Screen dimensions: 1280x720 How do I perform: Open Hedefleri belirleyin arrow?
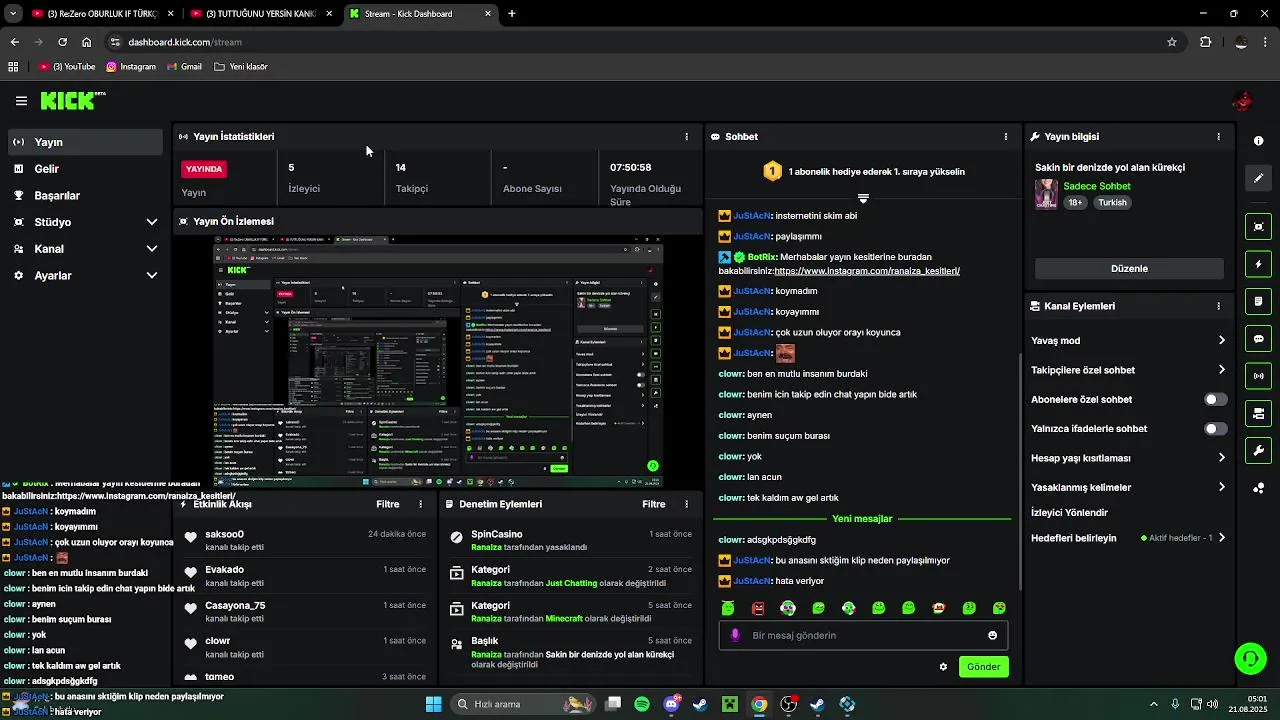(1221, 538)
